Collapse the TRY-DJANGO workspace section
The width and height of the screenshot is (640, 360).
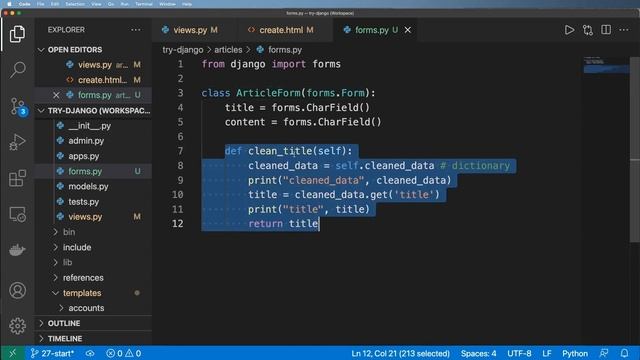[93, 111]
